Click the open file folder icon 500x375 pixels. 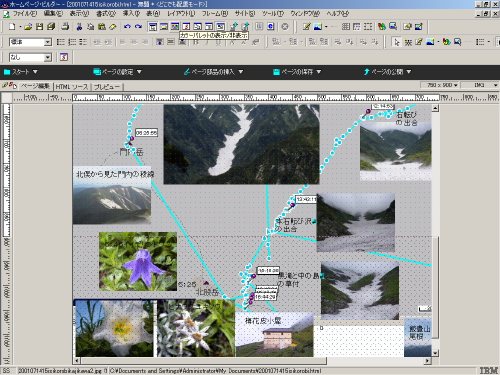[x=28, y=27]
